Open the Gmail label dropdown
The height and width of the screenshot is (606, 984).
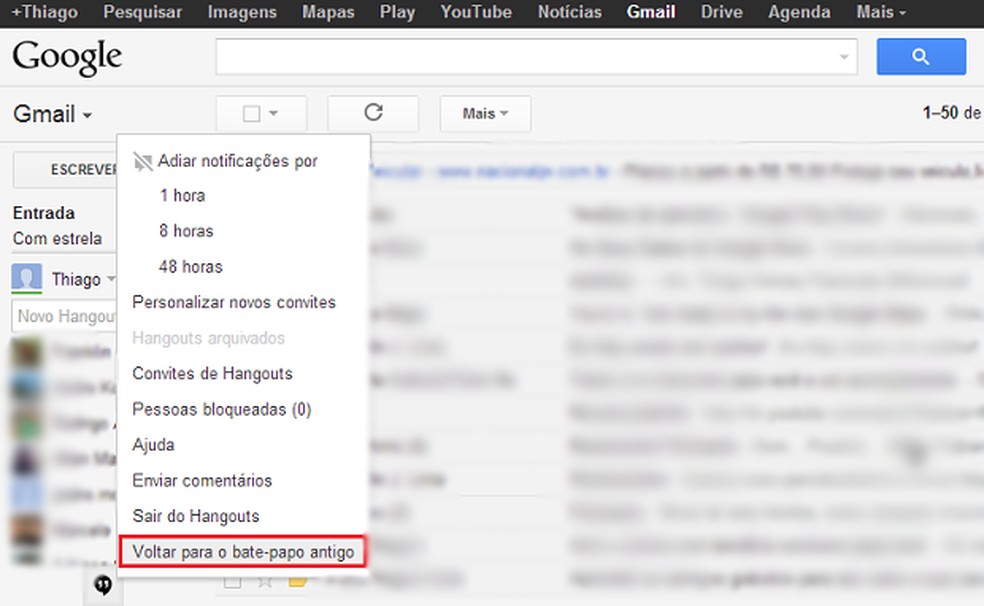point(53,114)
